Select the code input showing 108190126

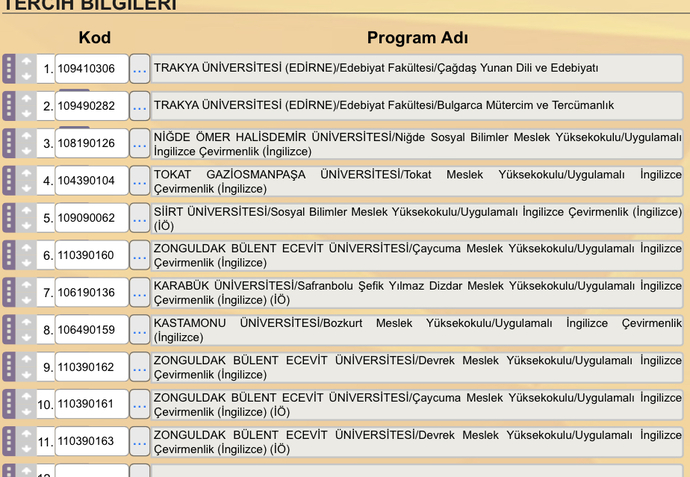92,143
